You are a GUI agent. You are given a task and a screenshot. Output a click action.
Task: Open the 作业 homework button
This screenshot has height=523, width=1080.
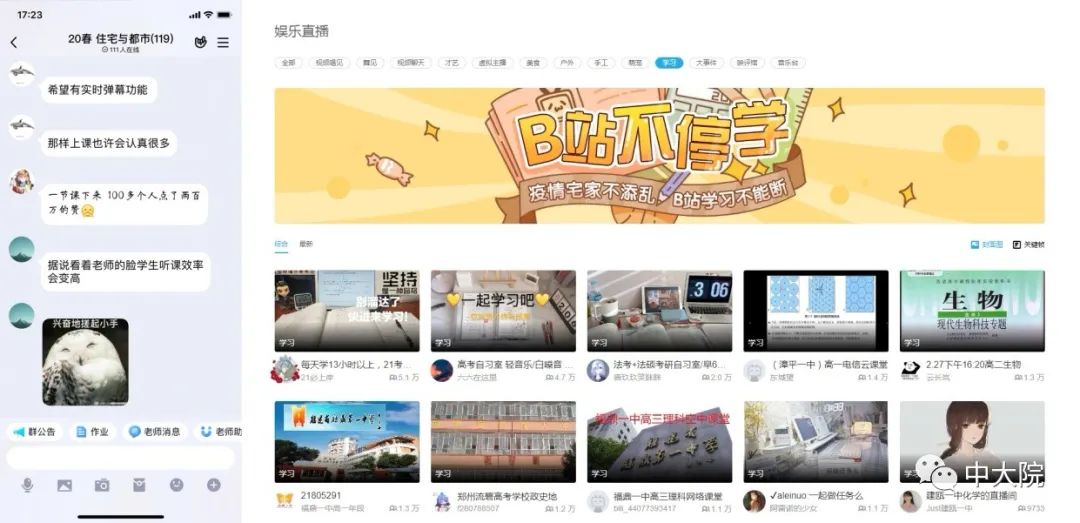coord(93,432)
